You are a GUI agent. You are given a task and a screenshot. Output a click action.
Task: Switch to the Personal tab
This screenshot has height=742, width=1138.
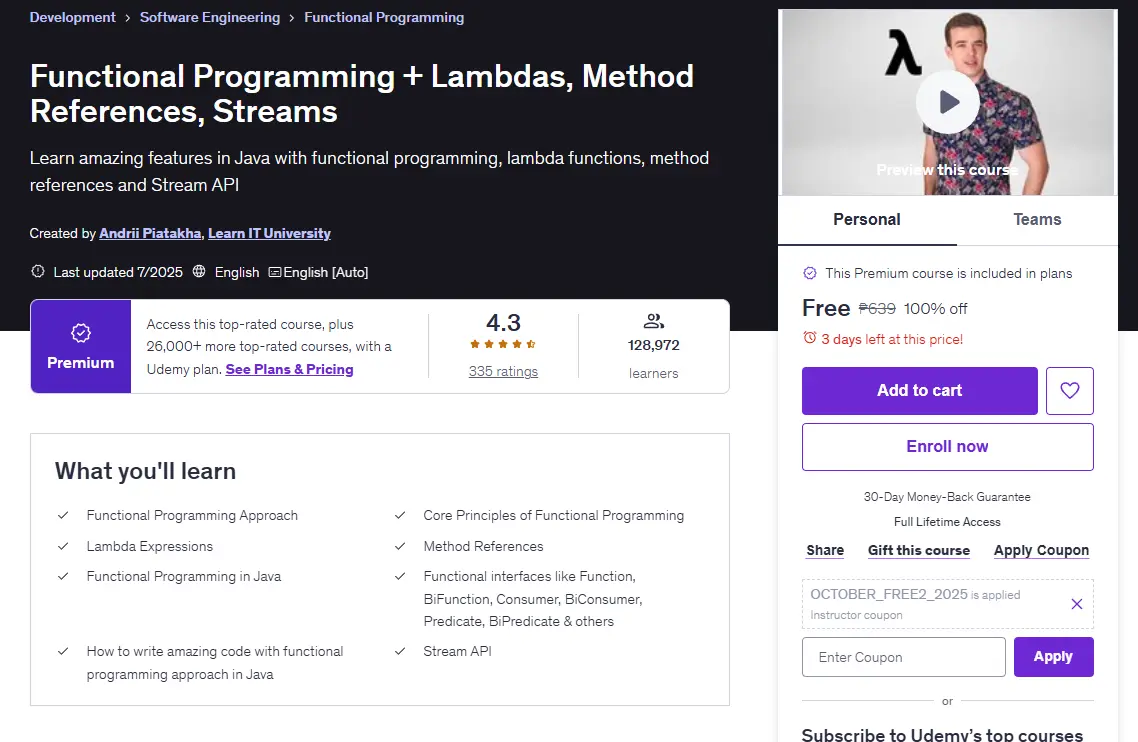click(x=867, y=219)
